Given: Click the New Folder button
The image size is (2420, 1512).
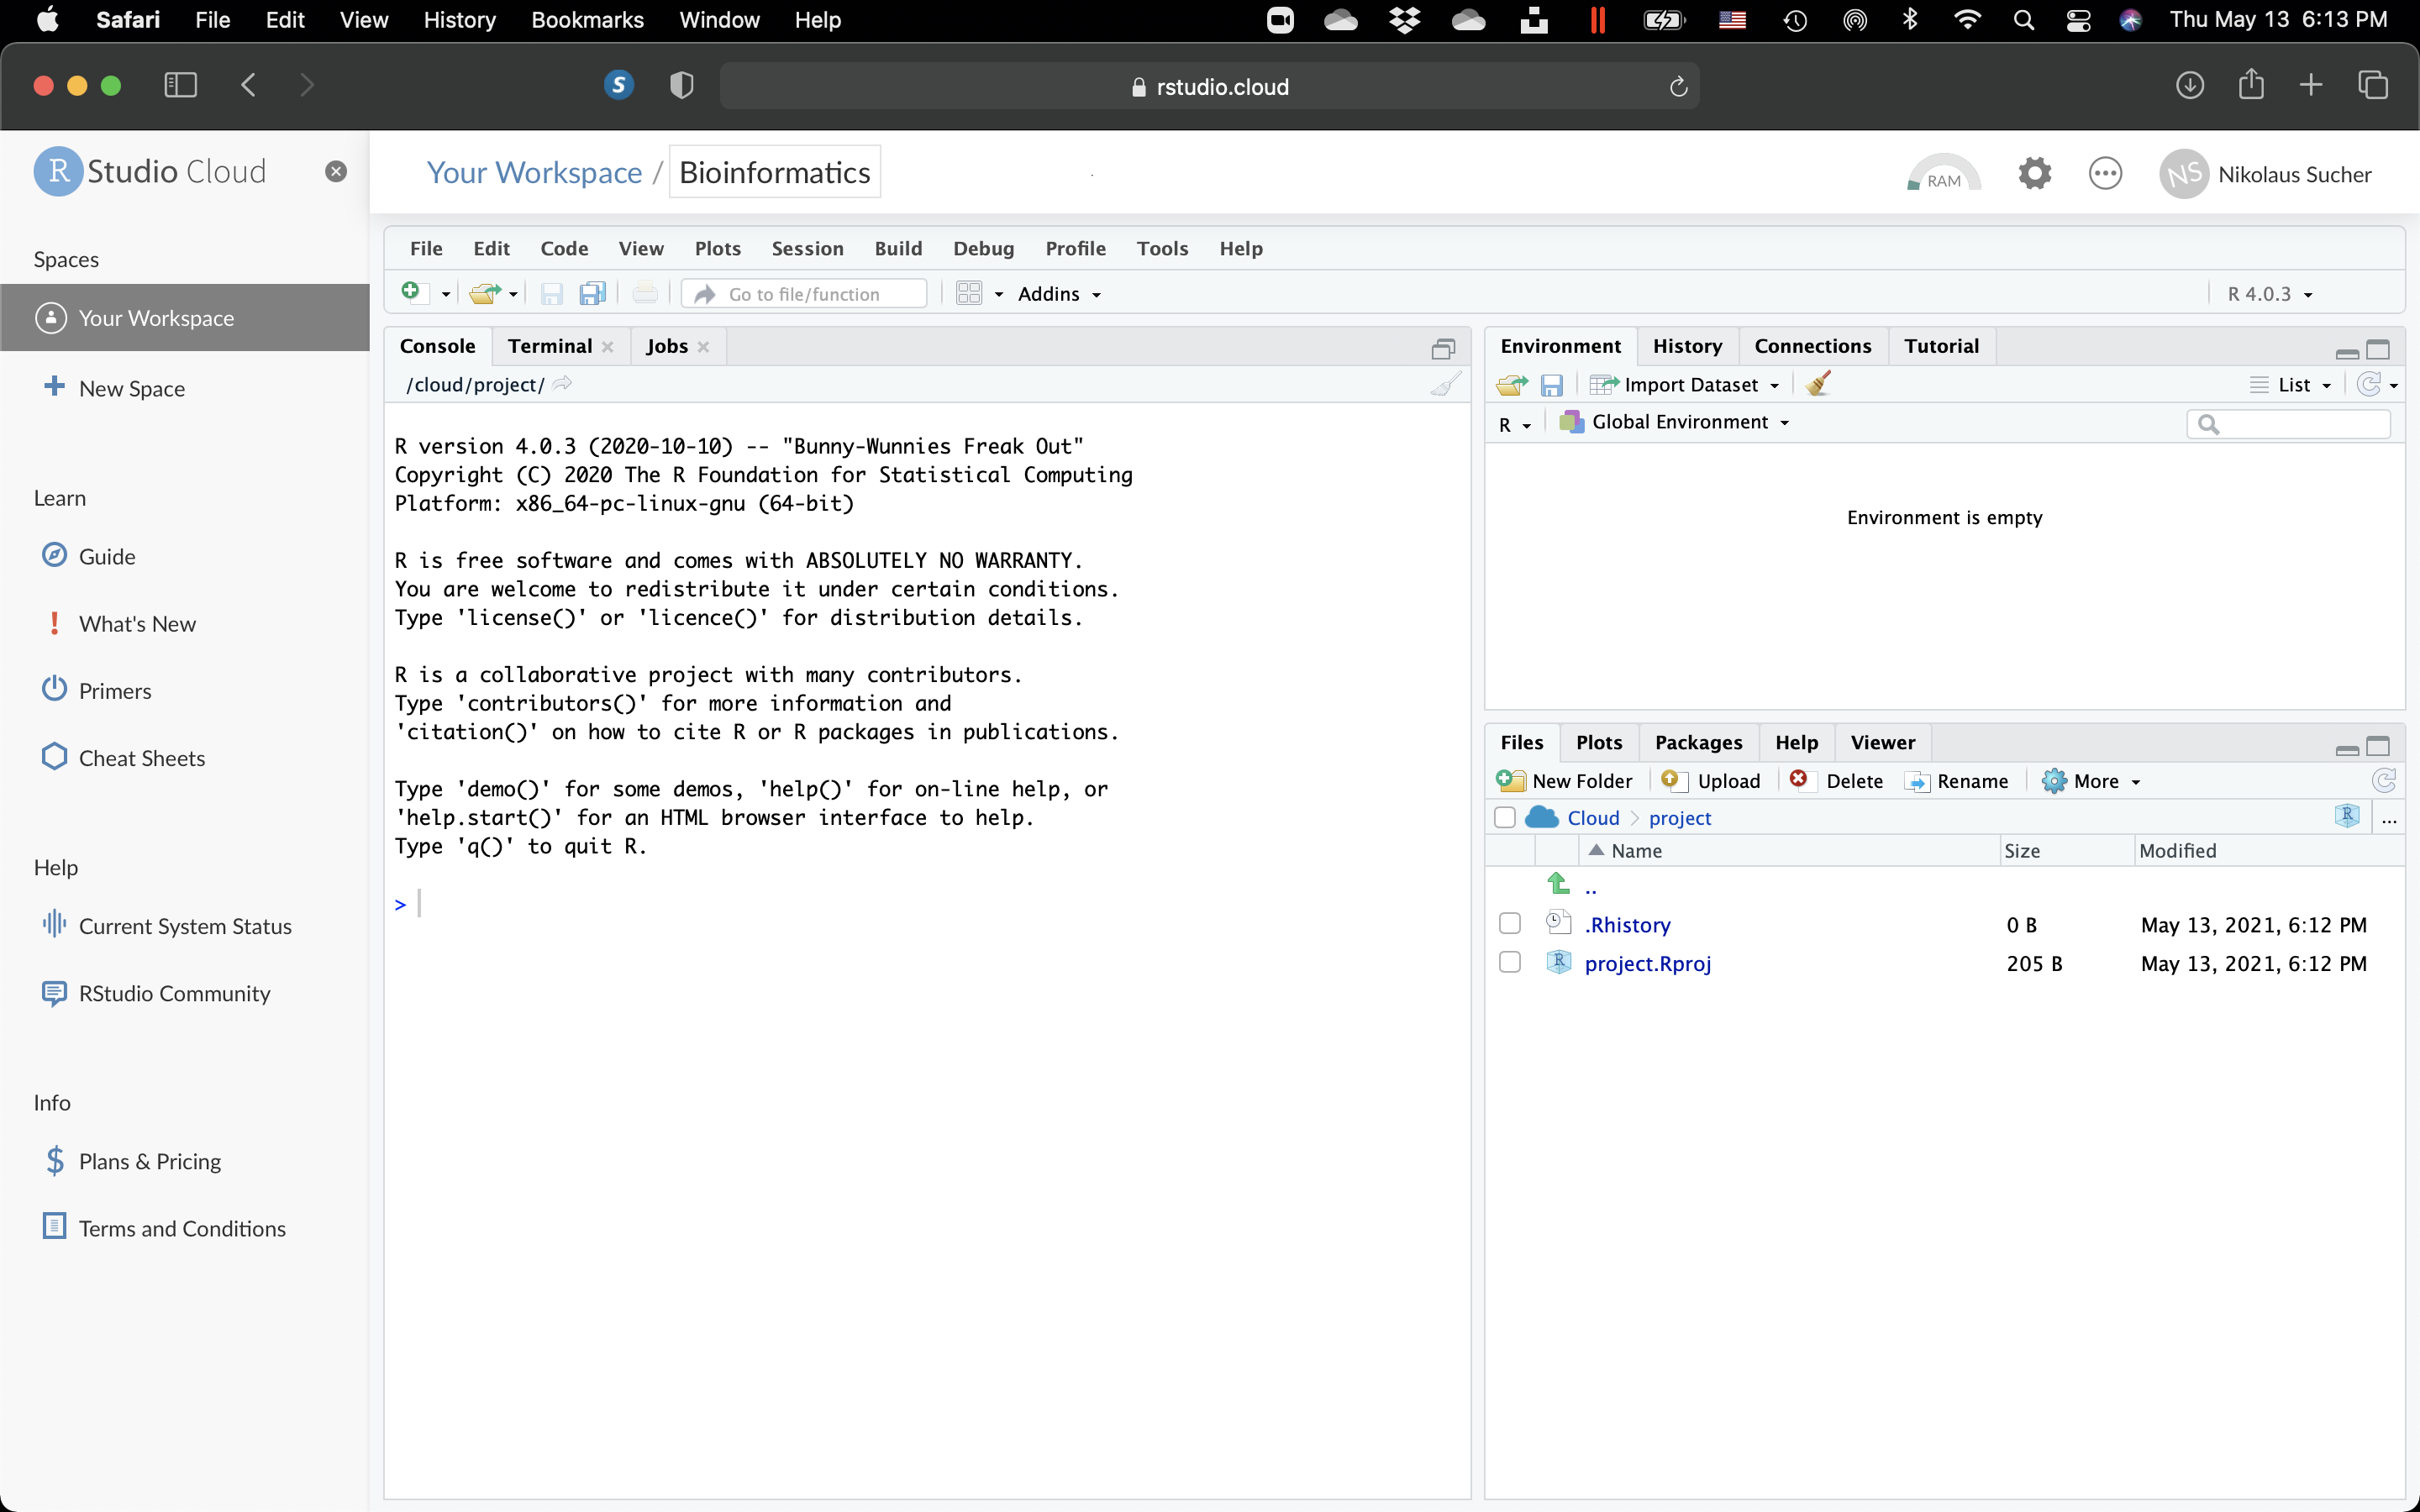Looking at the screenshot, I should click(x=1565, y=781).
